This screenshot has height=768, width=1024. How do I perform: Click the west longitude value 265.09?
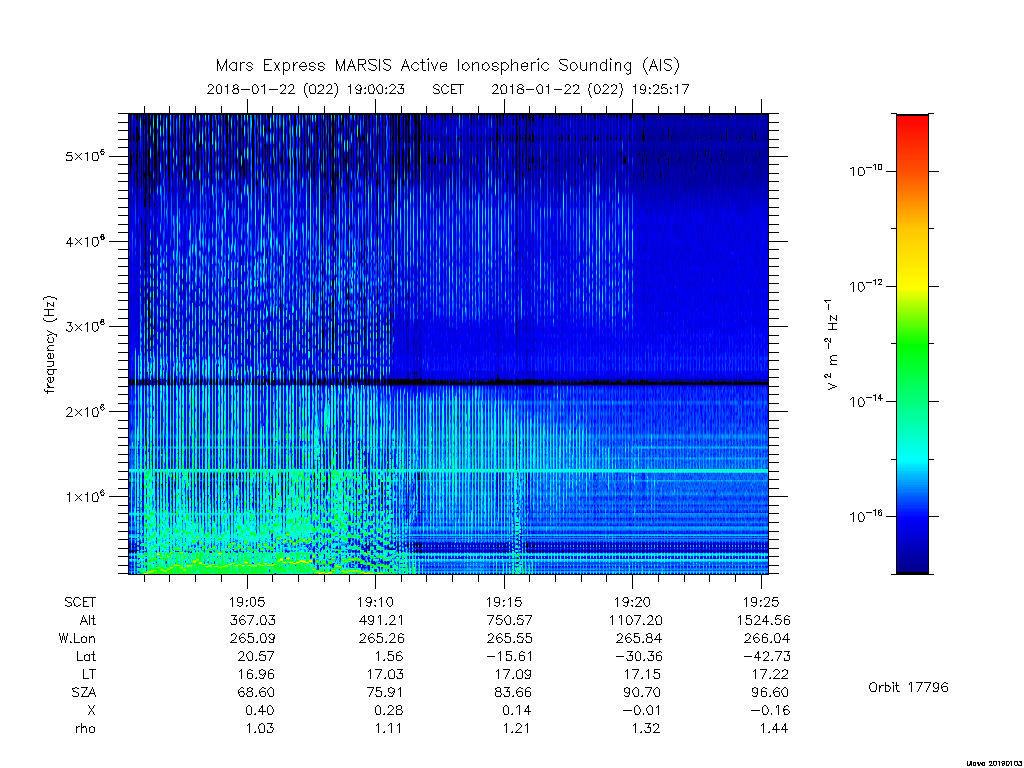pos(253,638)
